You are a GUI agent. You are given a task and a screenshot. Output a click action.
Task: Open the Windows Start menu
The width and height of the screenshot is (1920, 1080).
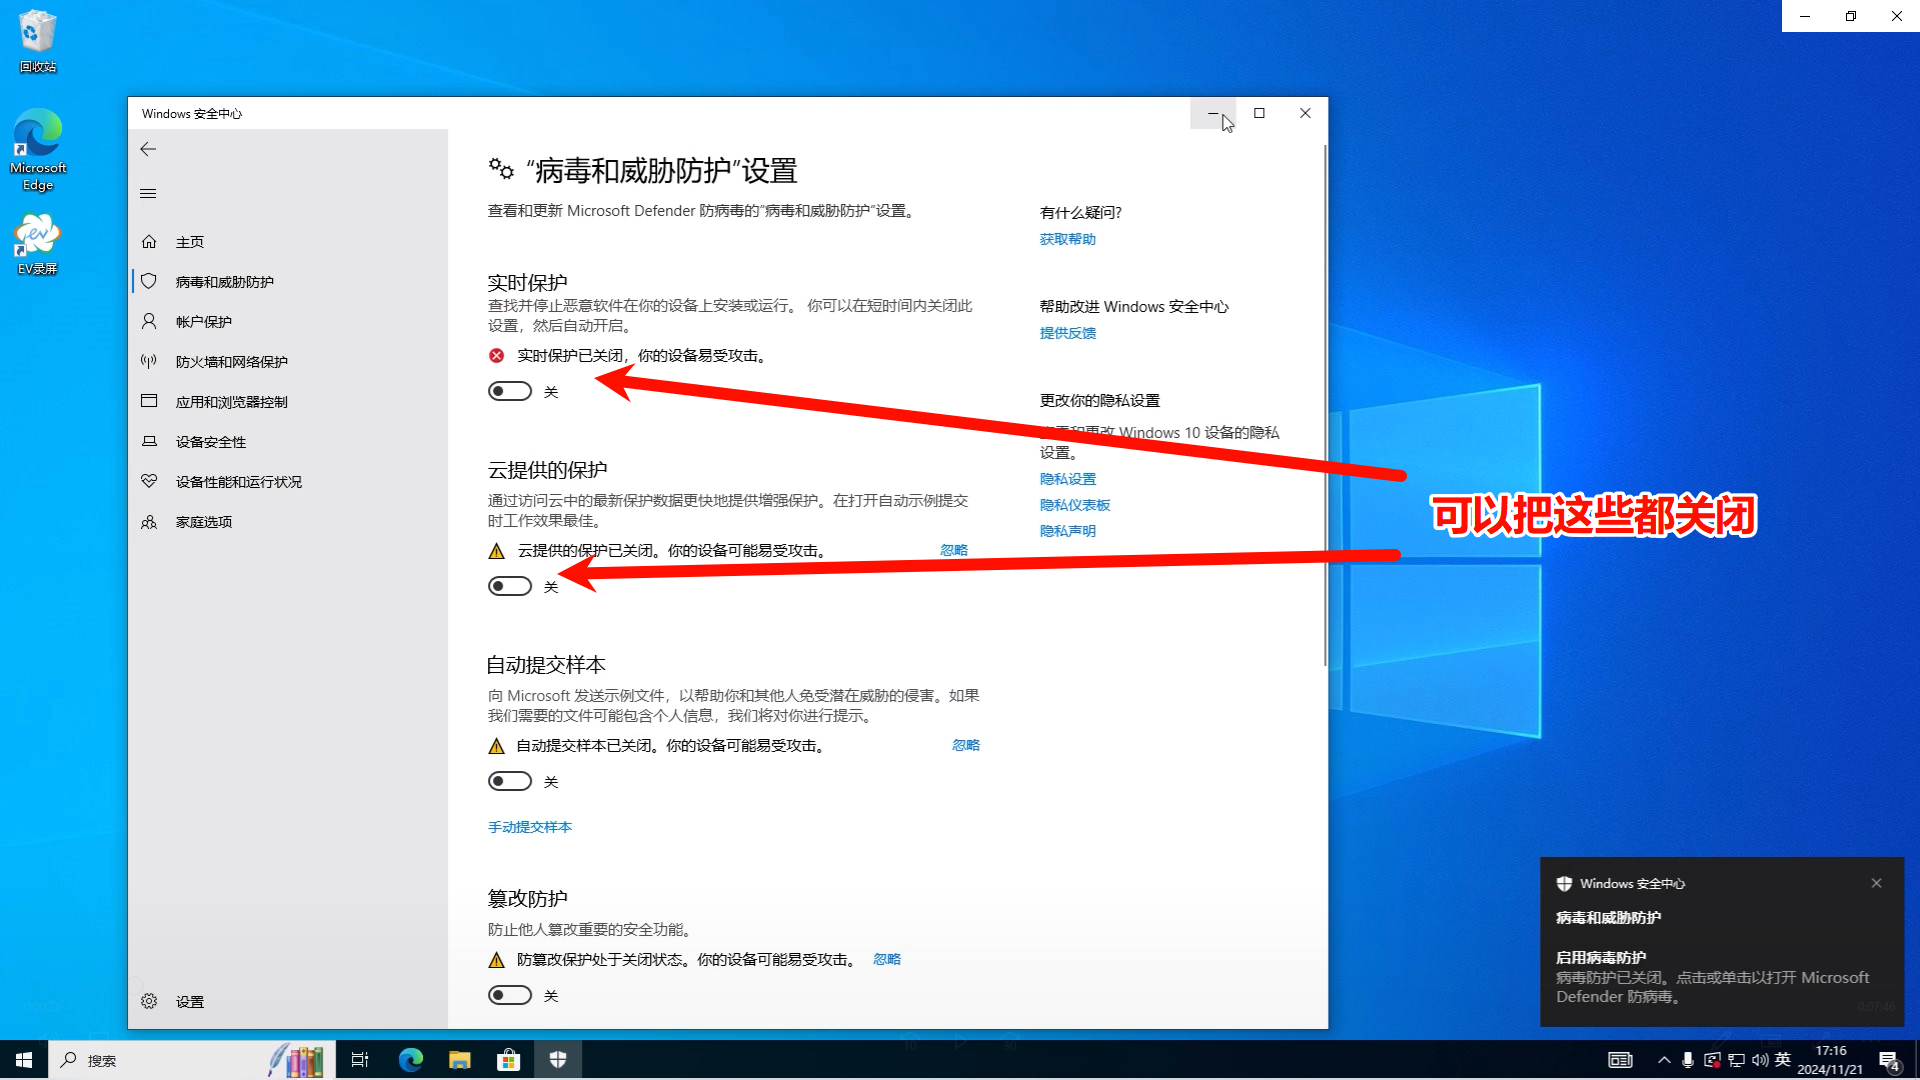[x=24, y=1060]
